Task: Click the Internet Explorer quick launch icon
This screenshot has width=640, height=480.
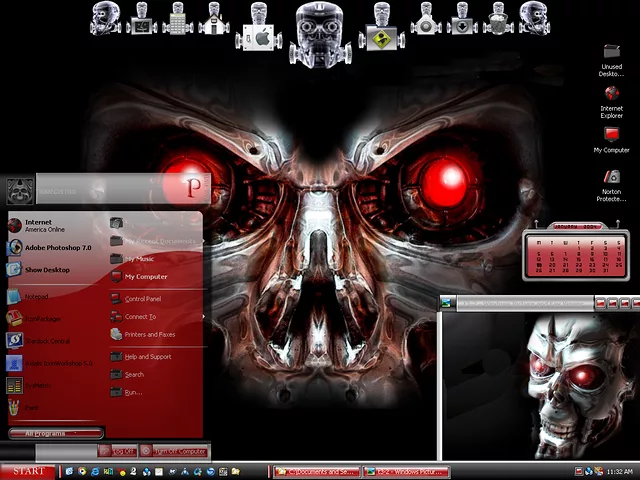Action: point(95,472)
